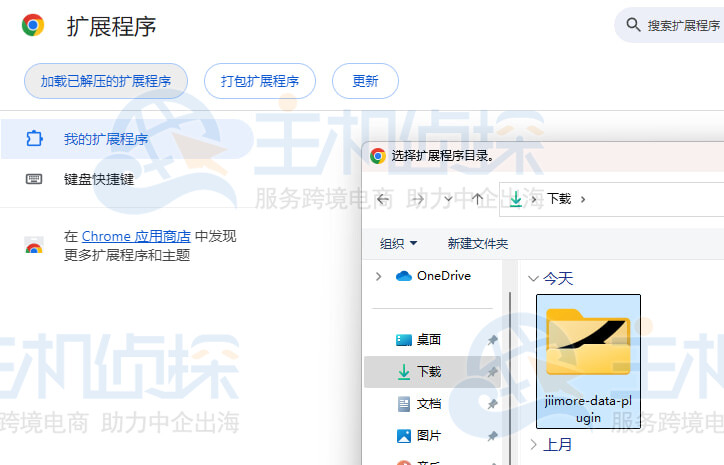Screen dimensions: 724x465
Task: Click the search magnifier icon
Action: (x=633, y=25)
